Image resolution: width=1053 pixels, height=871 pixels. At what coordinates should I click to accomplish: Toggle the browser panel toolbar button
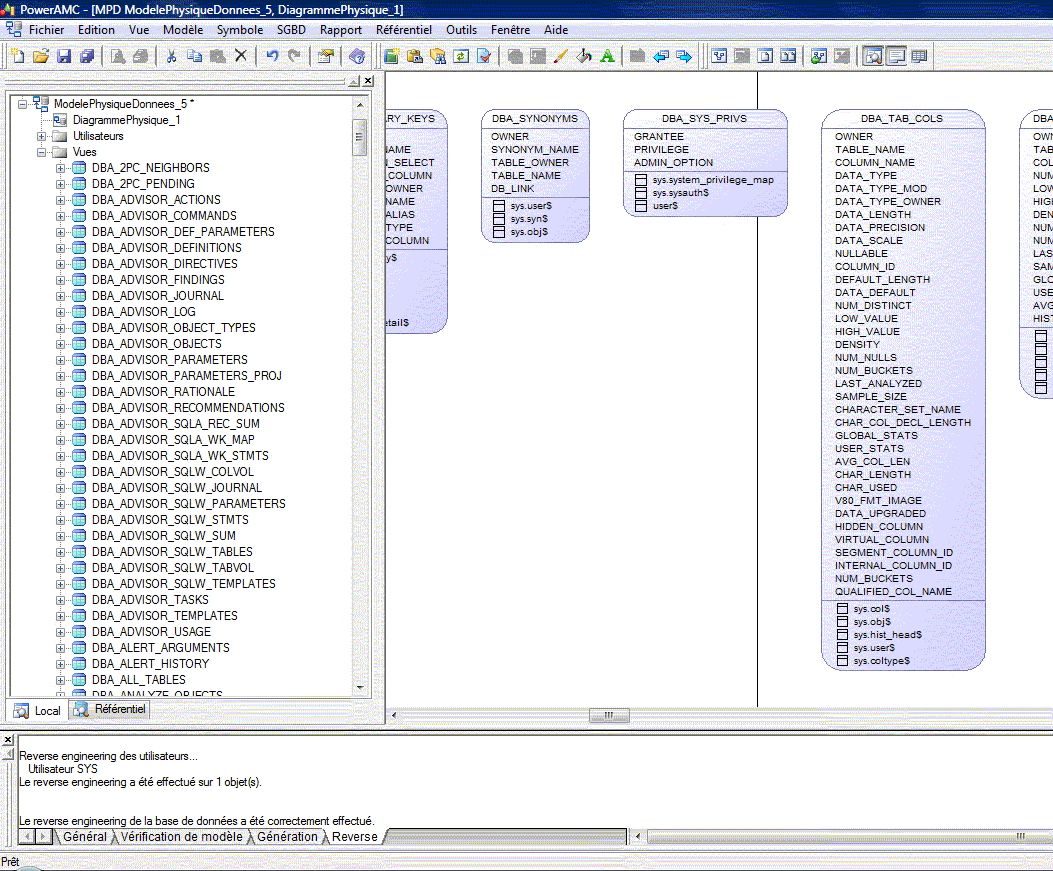tap(873, 56)
